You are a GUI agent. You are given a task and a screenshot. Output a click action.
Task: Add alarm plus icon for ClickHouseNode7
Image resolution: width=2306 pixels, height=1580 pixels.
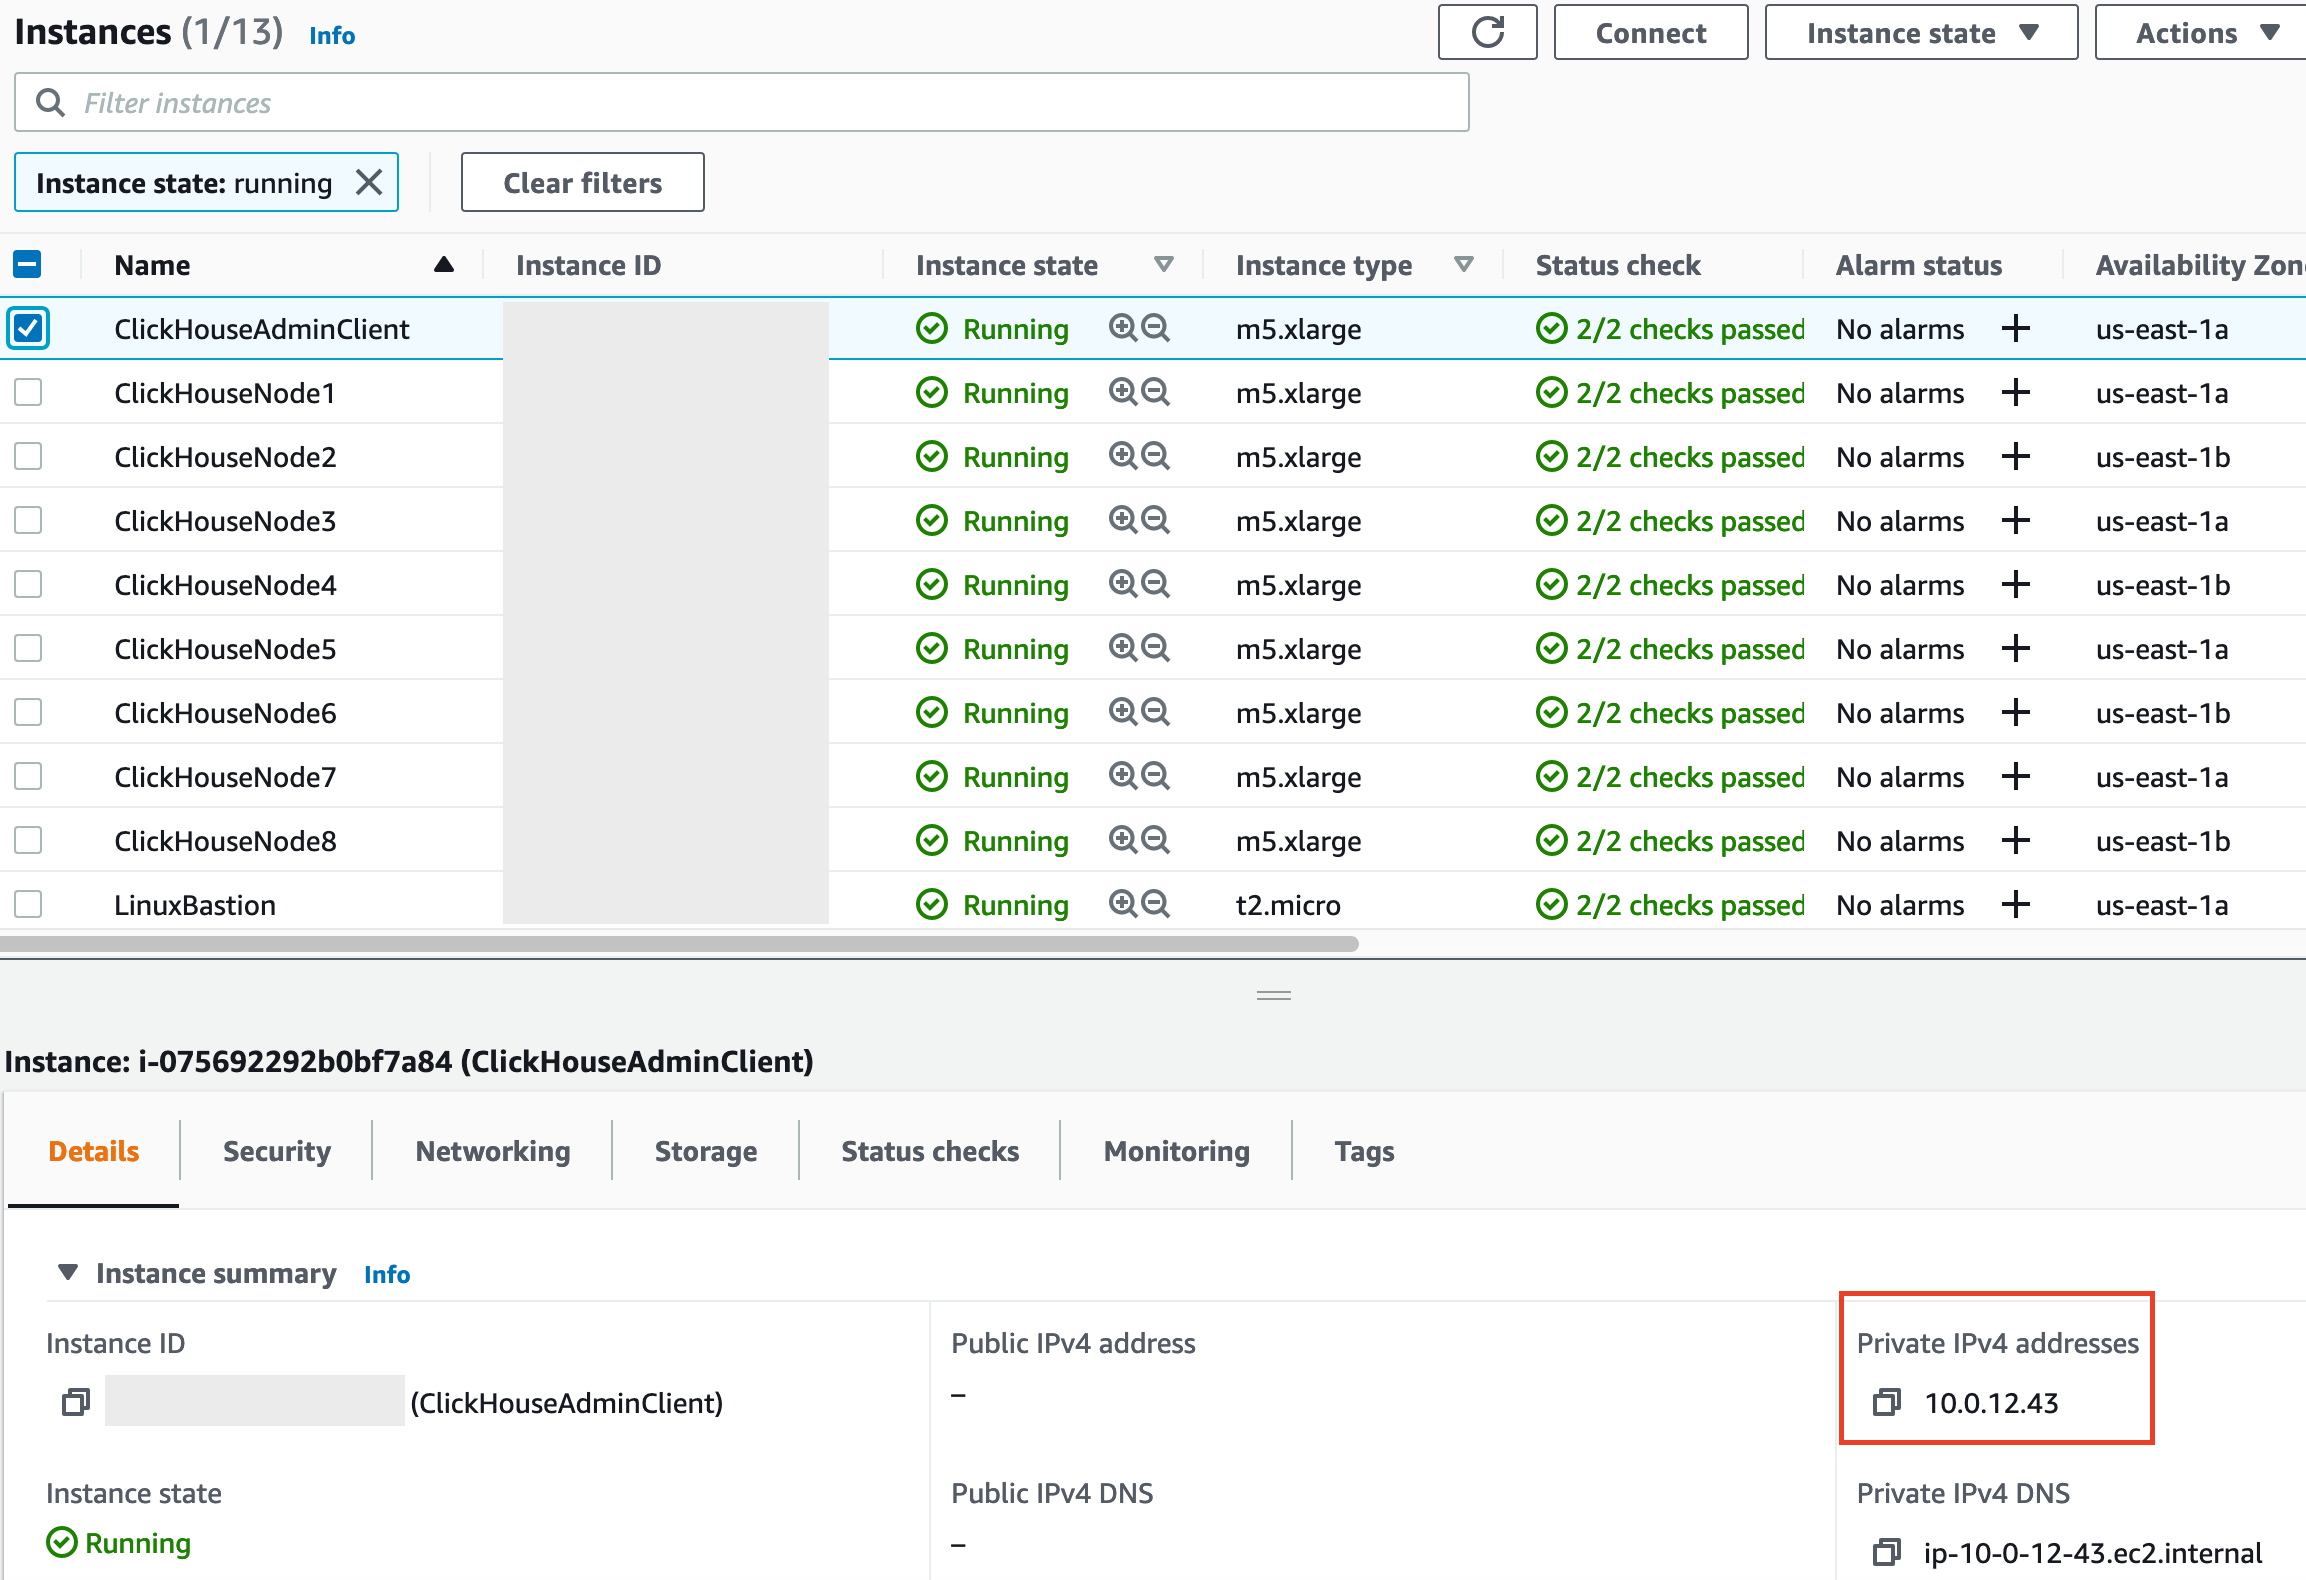point(2016,776)
